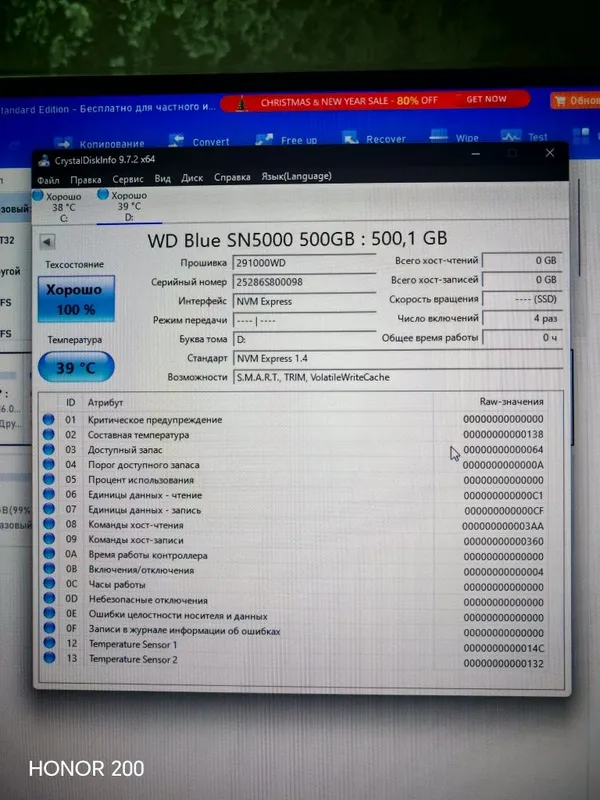
Task: Click the status dot for Составная температура
Action: pyautogui.click(x=48, y=434)
